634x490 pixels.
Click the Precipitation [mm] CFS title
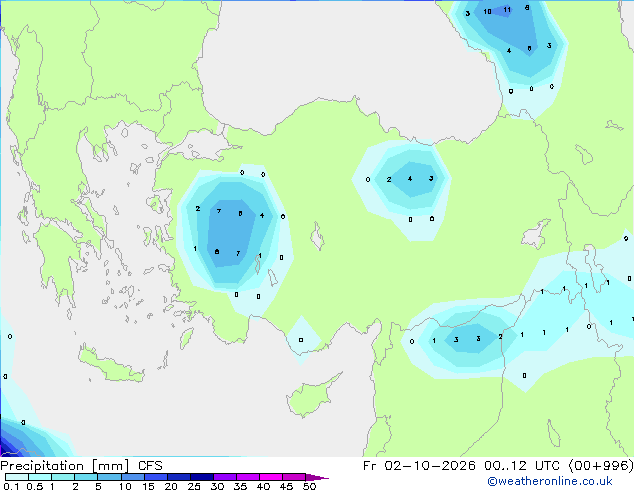[x=81, y=466]
